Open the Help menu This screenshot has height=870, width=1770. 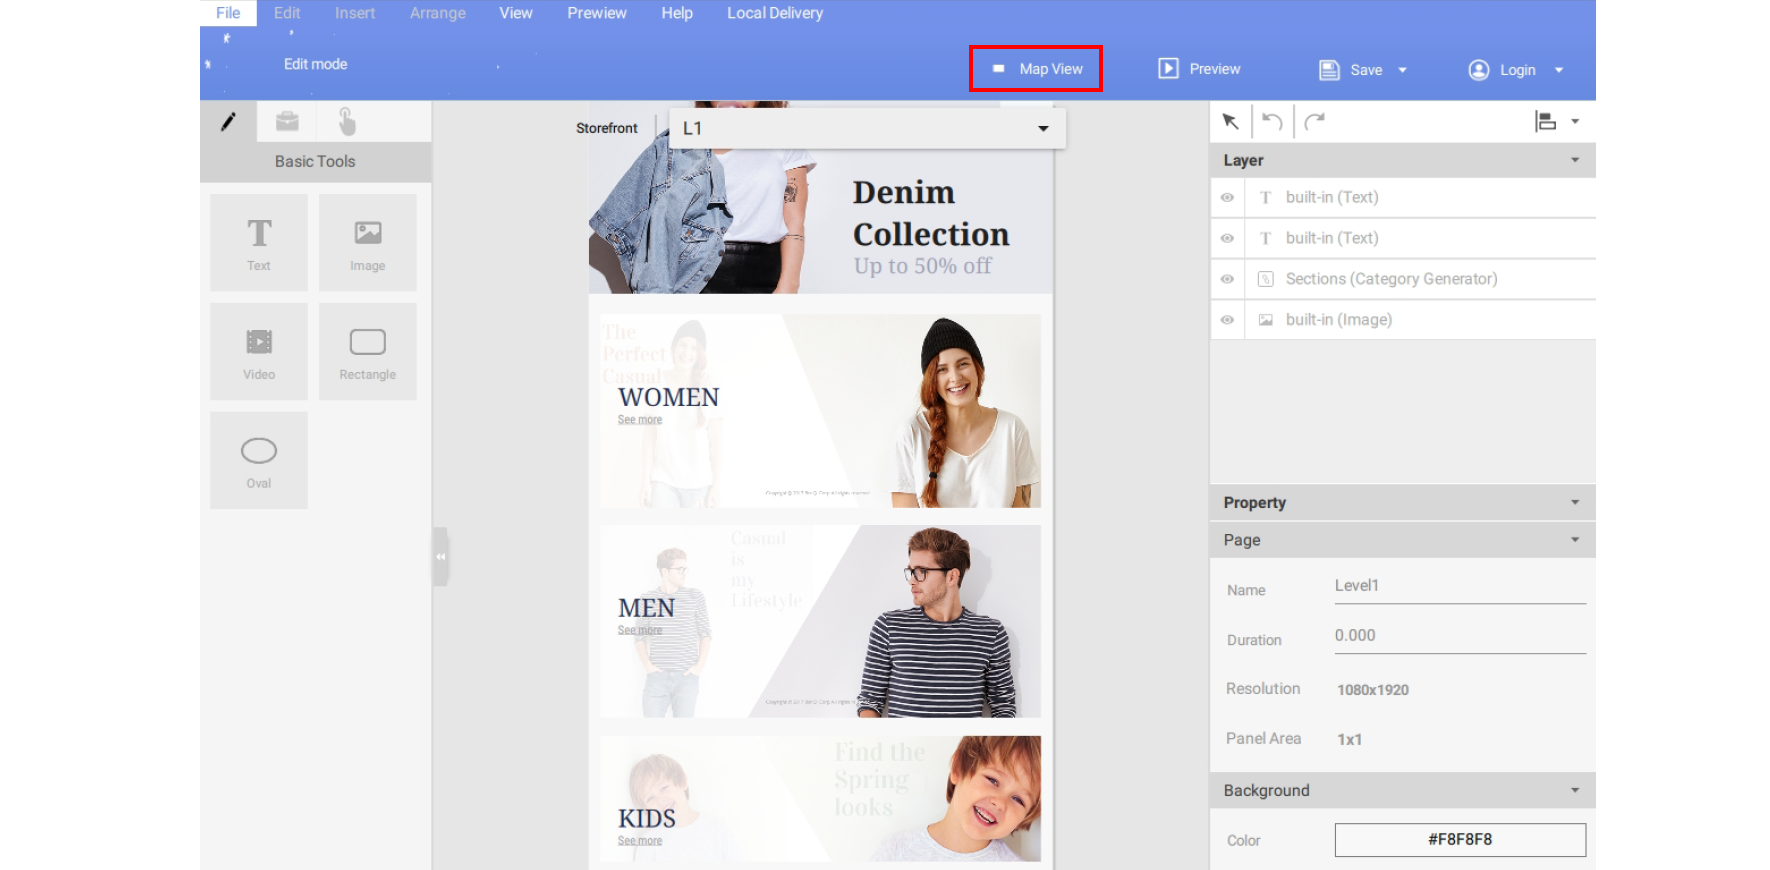tap(677, 13)
